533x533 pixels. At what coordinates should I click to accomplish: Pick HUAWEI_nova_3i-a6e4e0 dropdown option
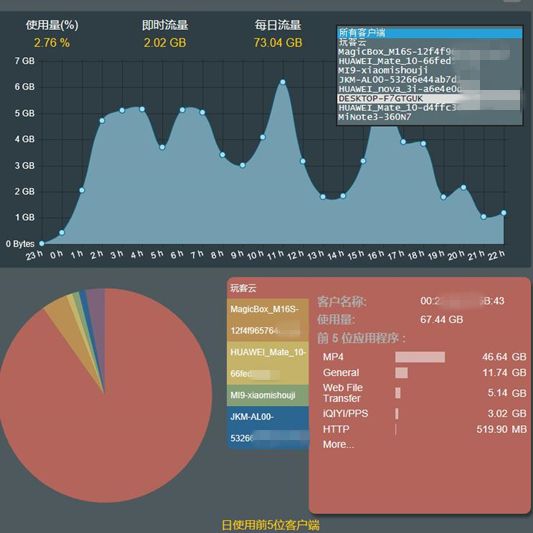pyautogui.click(x=430, y=89)
